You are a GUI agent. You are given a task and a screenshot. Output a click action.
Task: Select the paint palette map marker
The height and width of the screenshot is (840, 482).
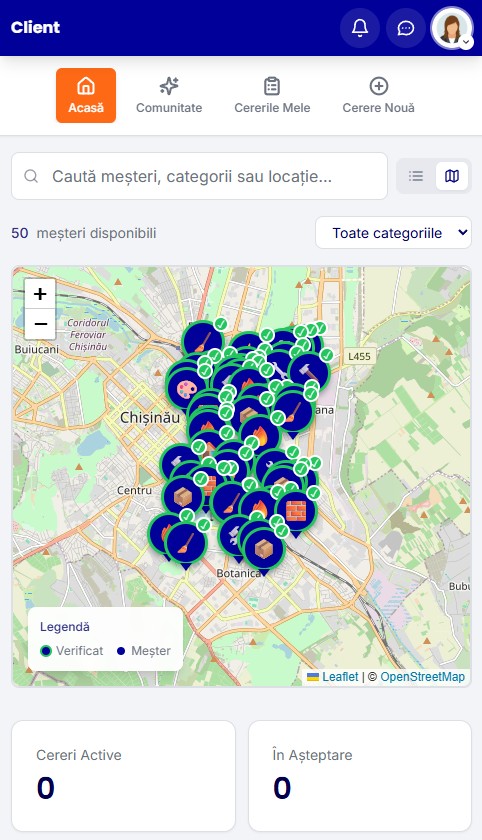click(x=186, y=388)
